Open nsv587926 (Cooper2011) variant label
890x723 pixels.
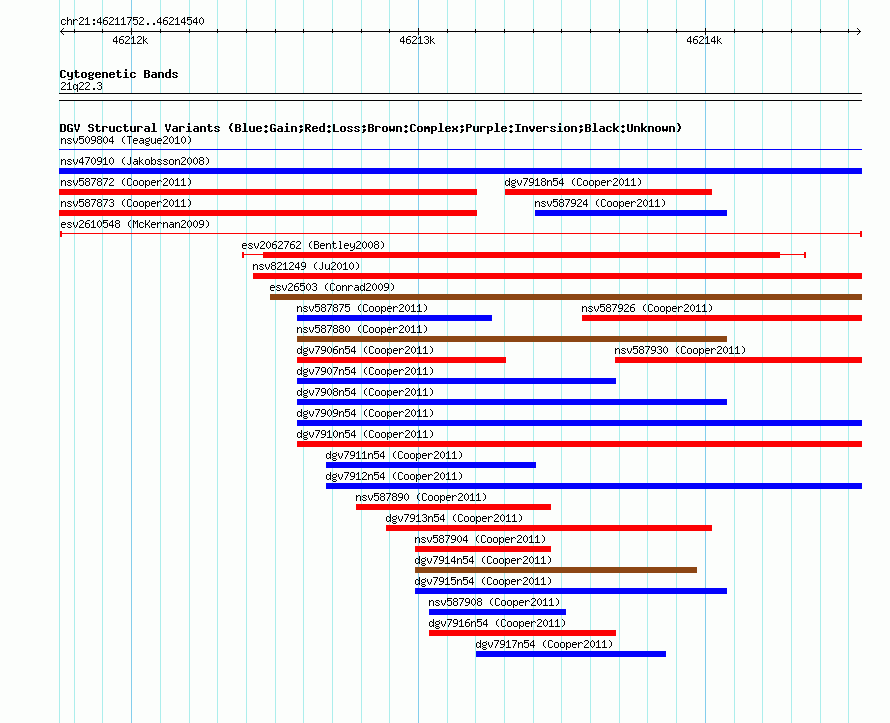[x=647, y=308]
